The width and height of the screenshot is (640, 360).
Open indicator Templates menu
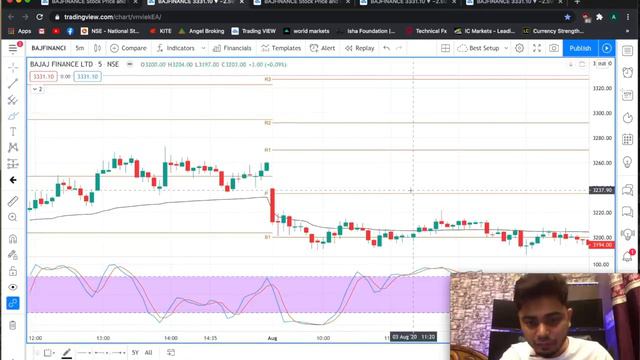[281, 48]
